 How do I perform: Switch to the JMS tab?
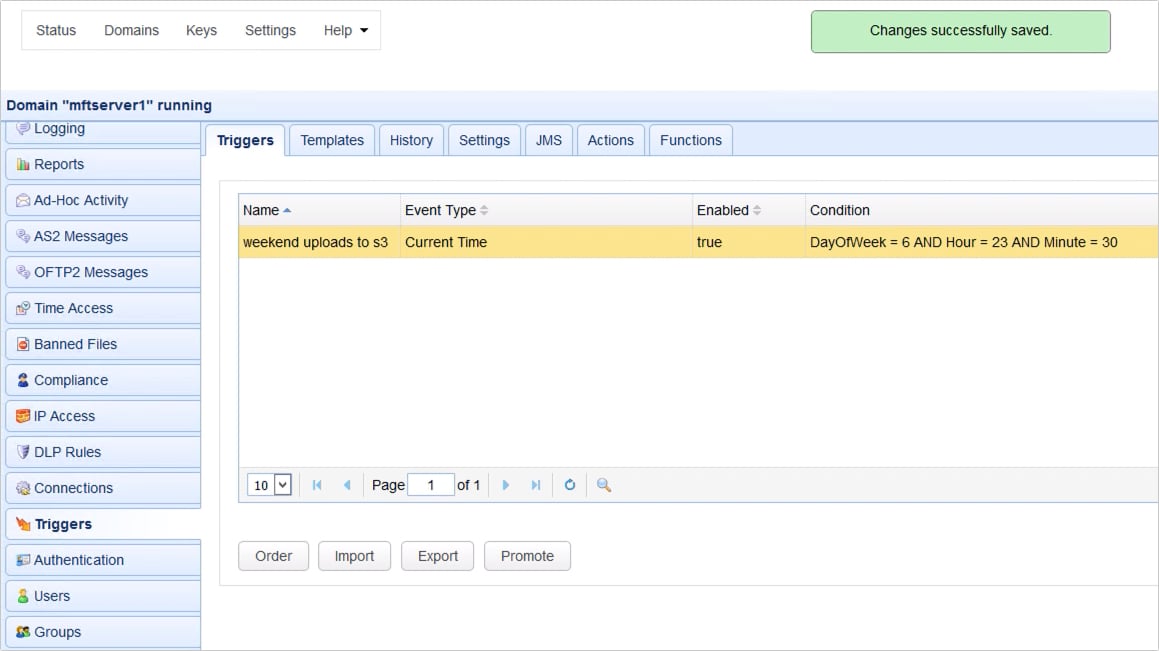(548, 140)
